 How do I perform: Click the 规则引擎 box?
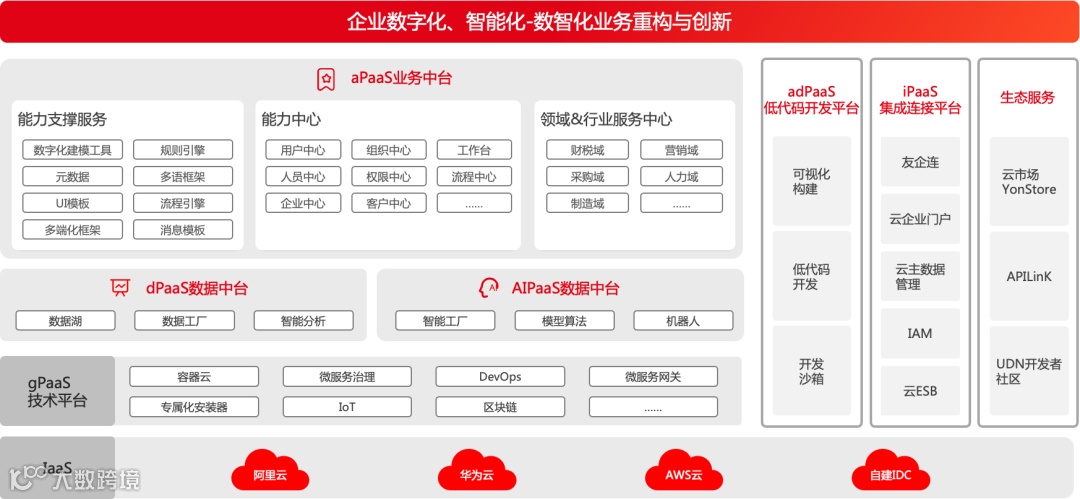pyautogui.click(x=183, y=150)
